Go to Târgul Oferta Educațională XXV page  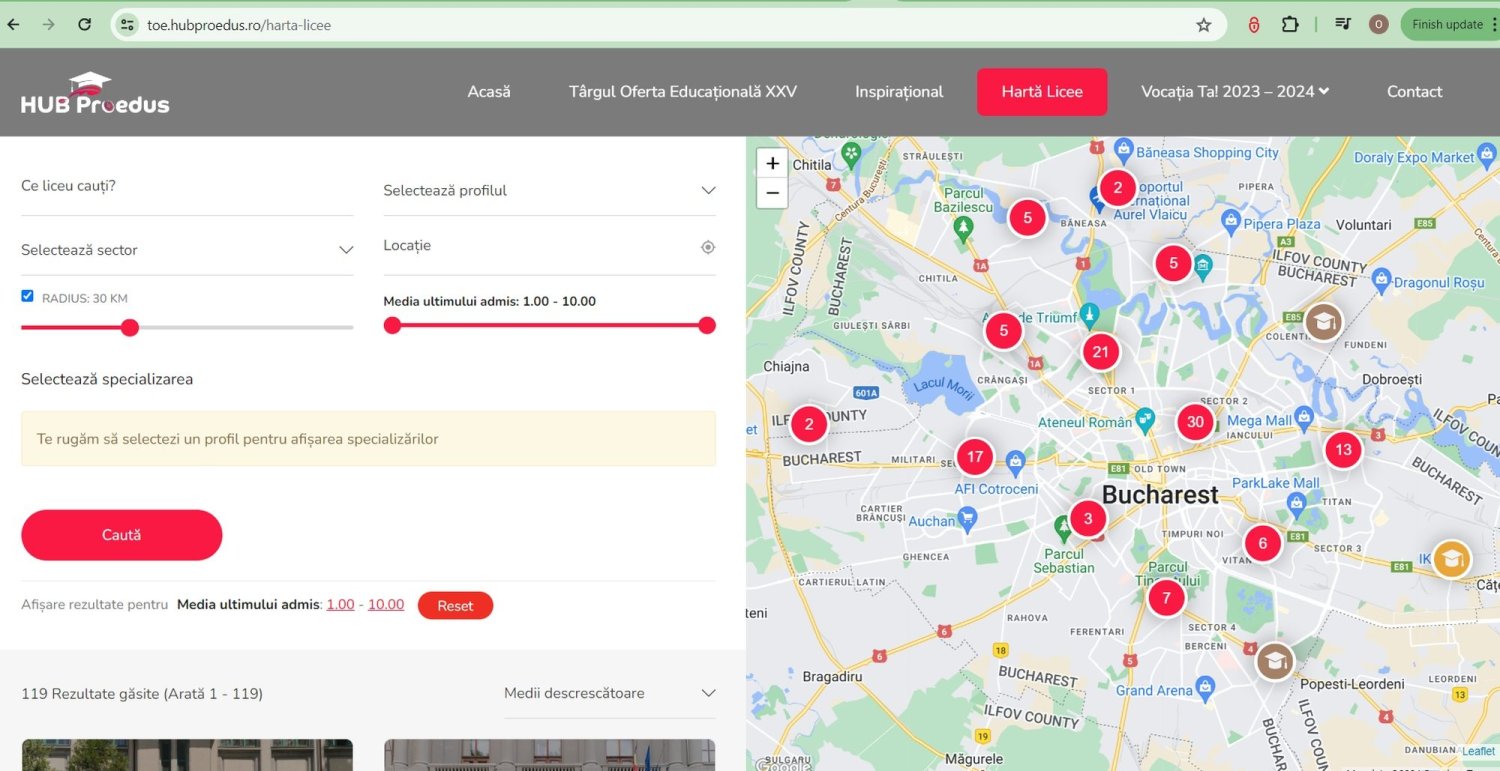tap(682, 92)
